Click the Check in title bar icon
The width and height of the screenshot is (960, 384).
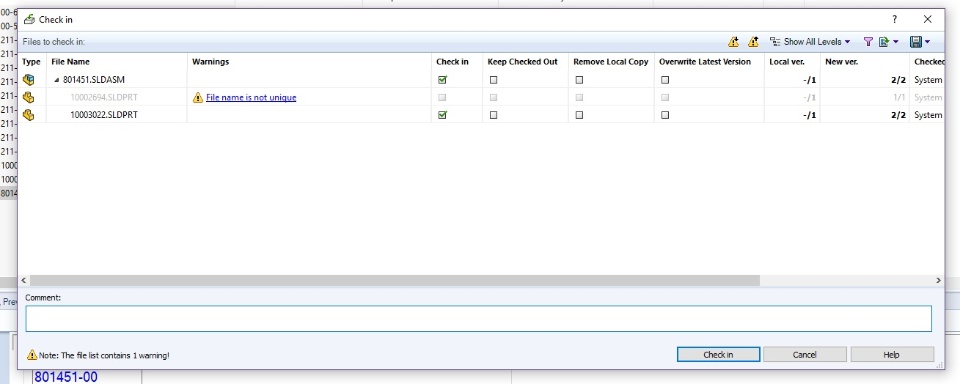pos(29,20)
